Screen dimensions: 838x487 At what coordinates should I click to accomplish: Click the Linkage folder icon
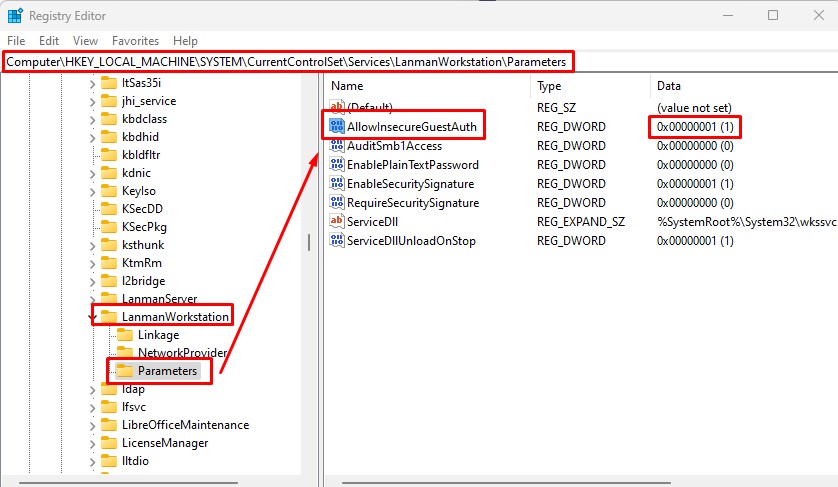click(125, 335)
